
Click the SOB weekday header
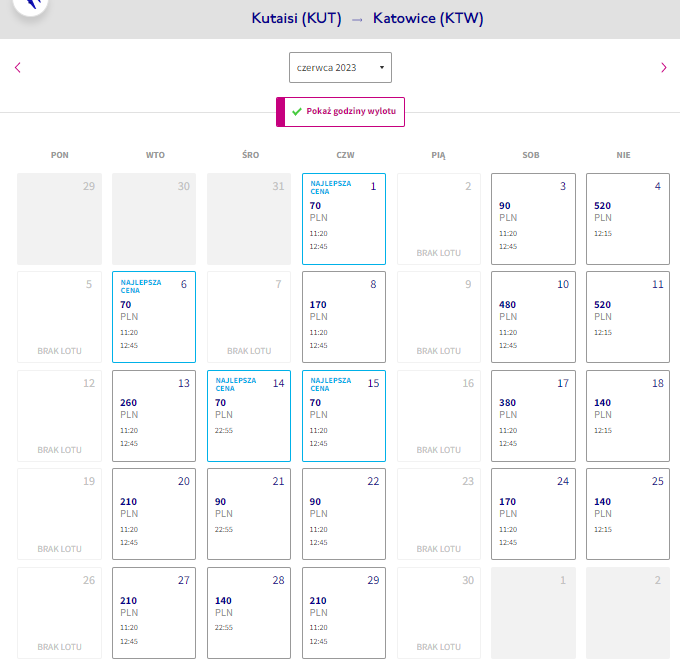point(531,155)
